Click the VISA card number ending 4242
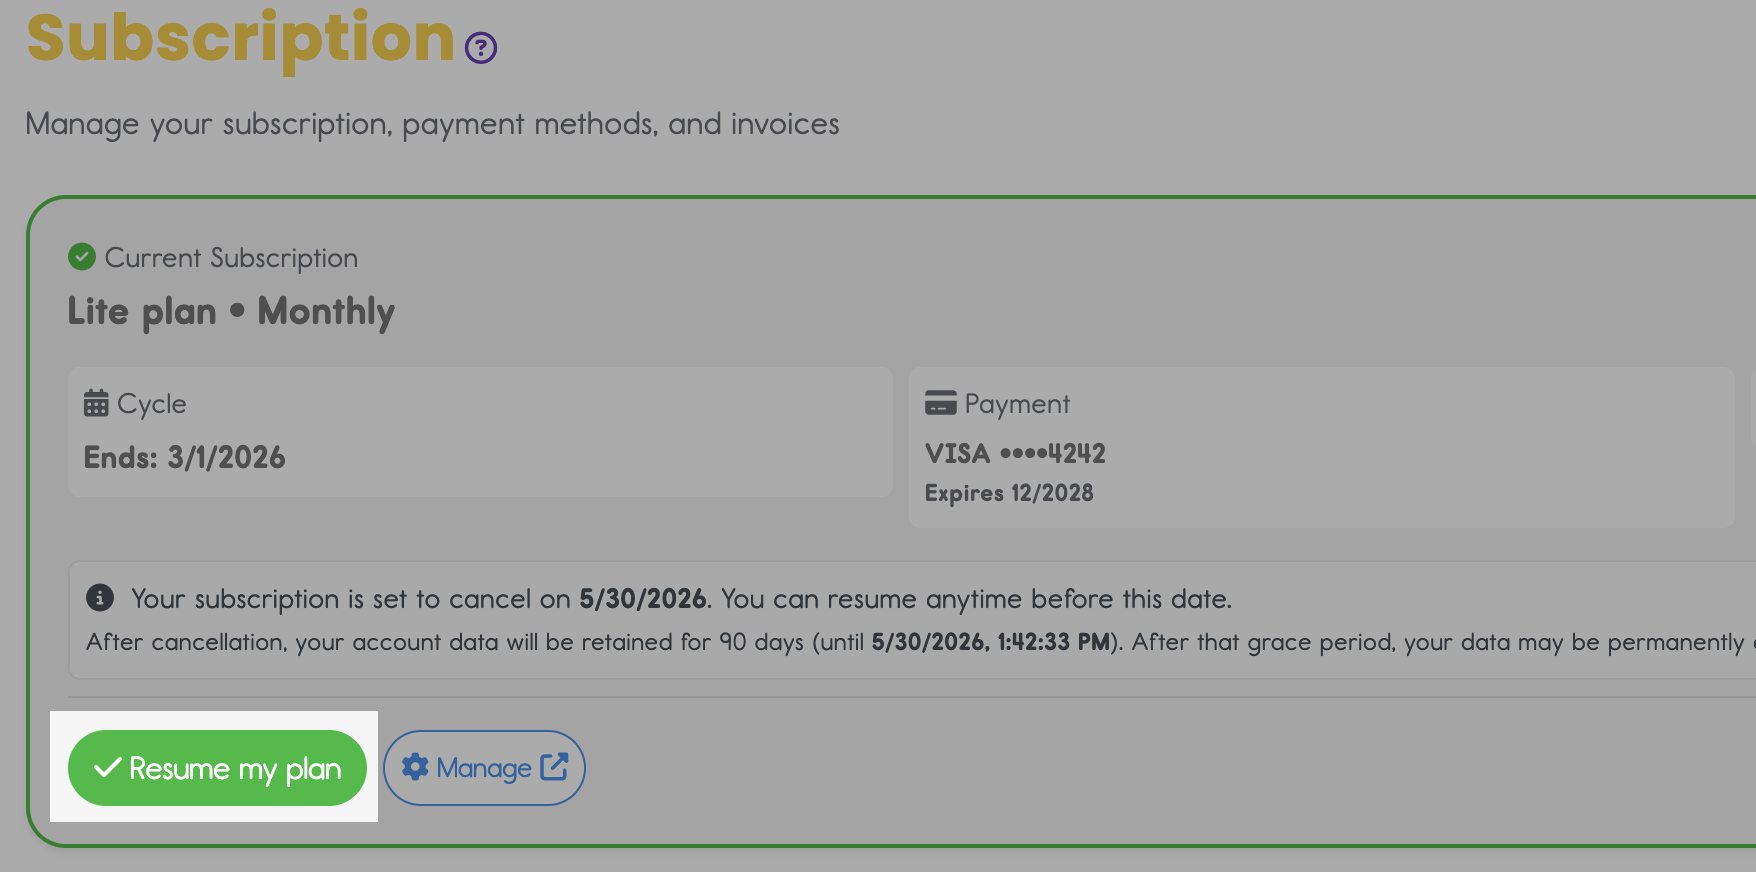 click(x=1015, y=453)
